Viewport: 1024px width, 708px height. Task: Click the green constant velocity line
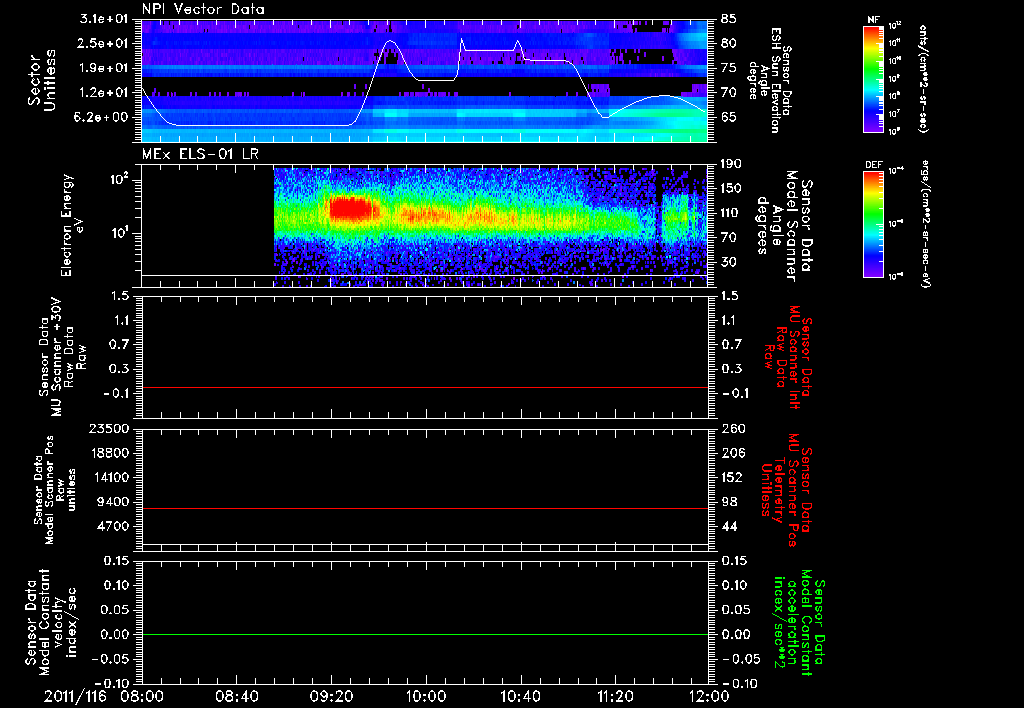click(425, 634)
